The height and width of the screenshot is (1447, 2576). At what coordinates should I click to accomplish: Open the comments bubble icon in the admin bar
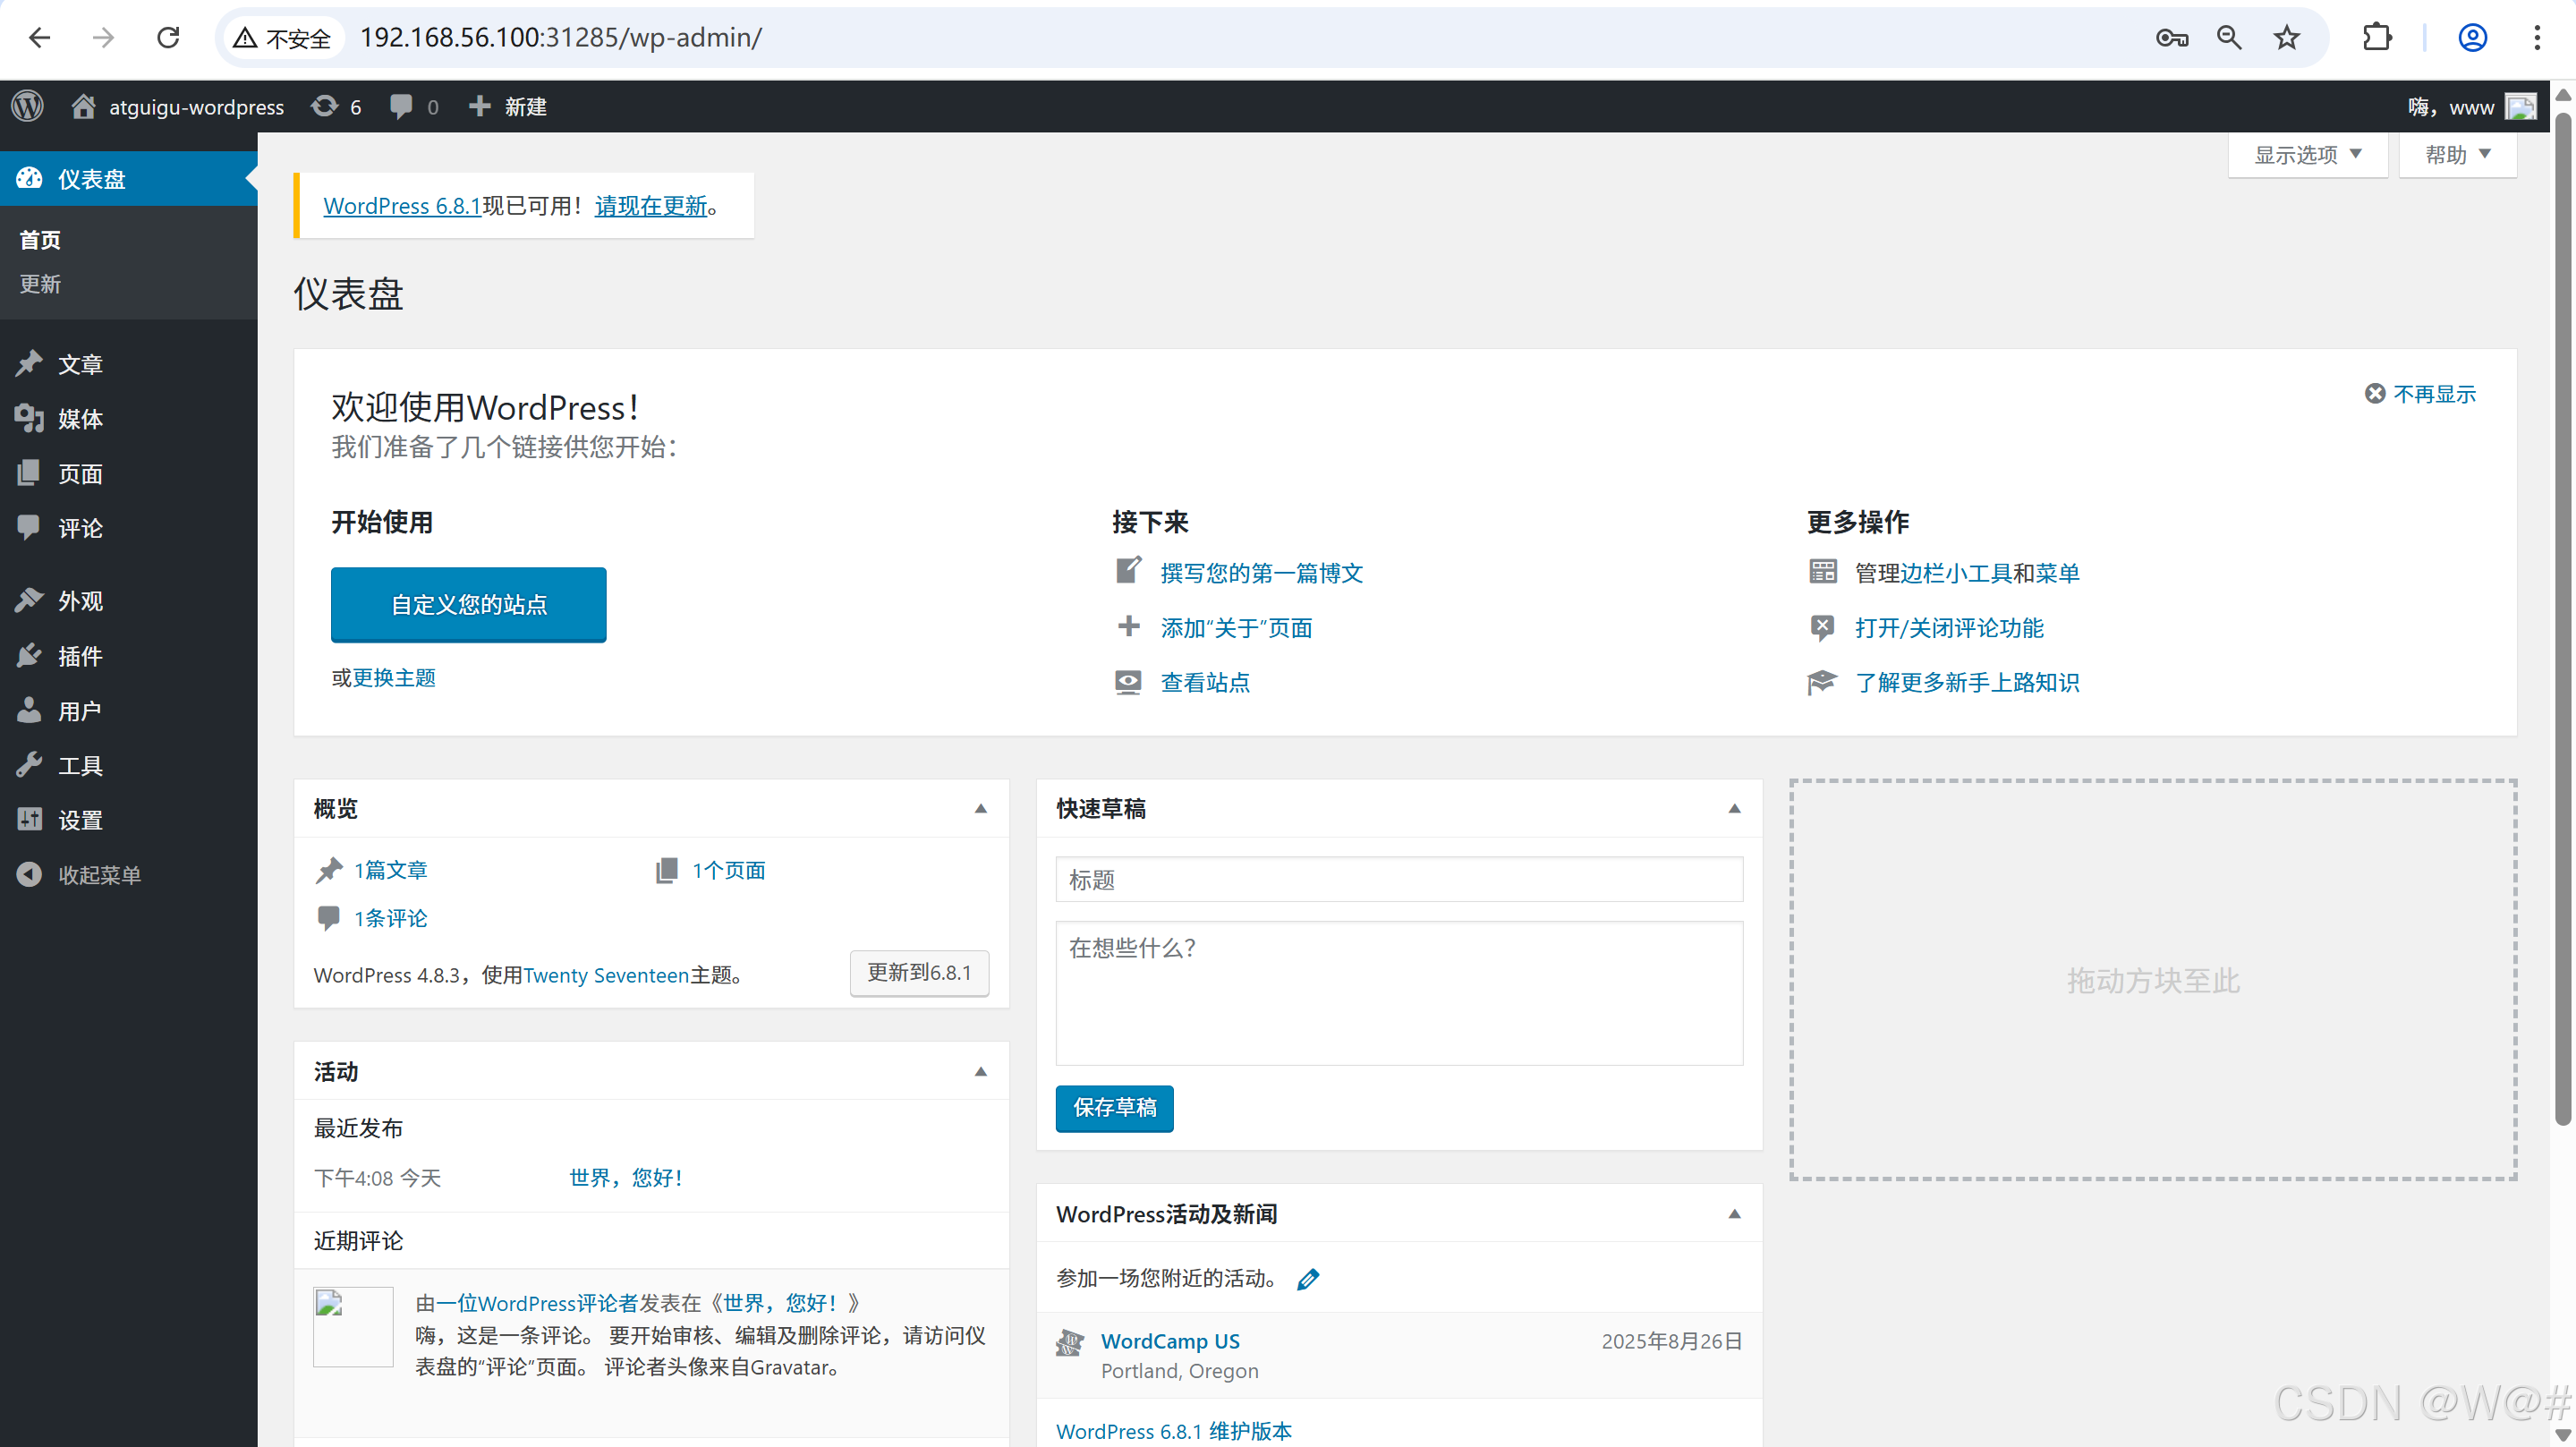pyautogui.click(x=401, y=106)
